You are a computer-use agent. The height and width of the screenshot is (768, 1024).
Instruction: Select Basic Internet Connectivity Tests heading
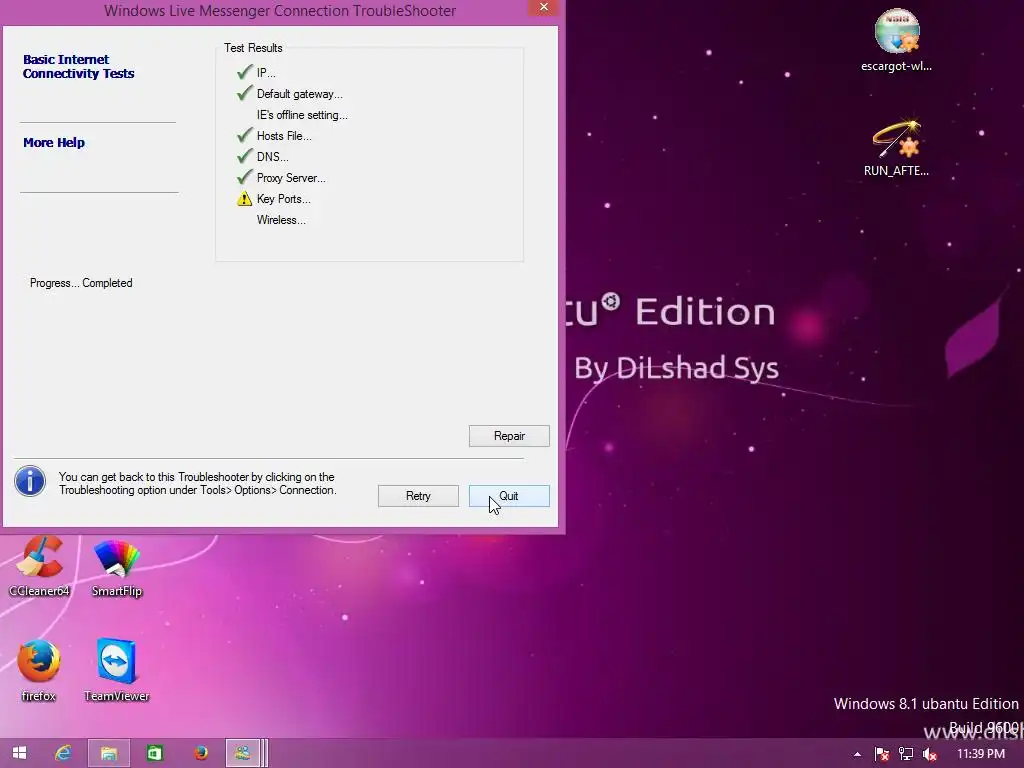(78, 67)
